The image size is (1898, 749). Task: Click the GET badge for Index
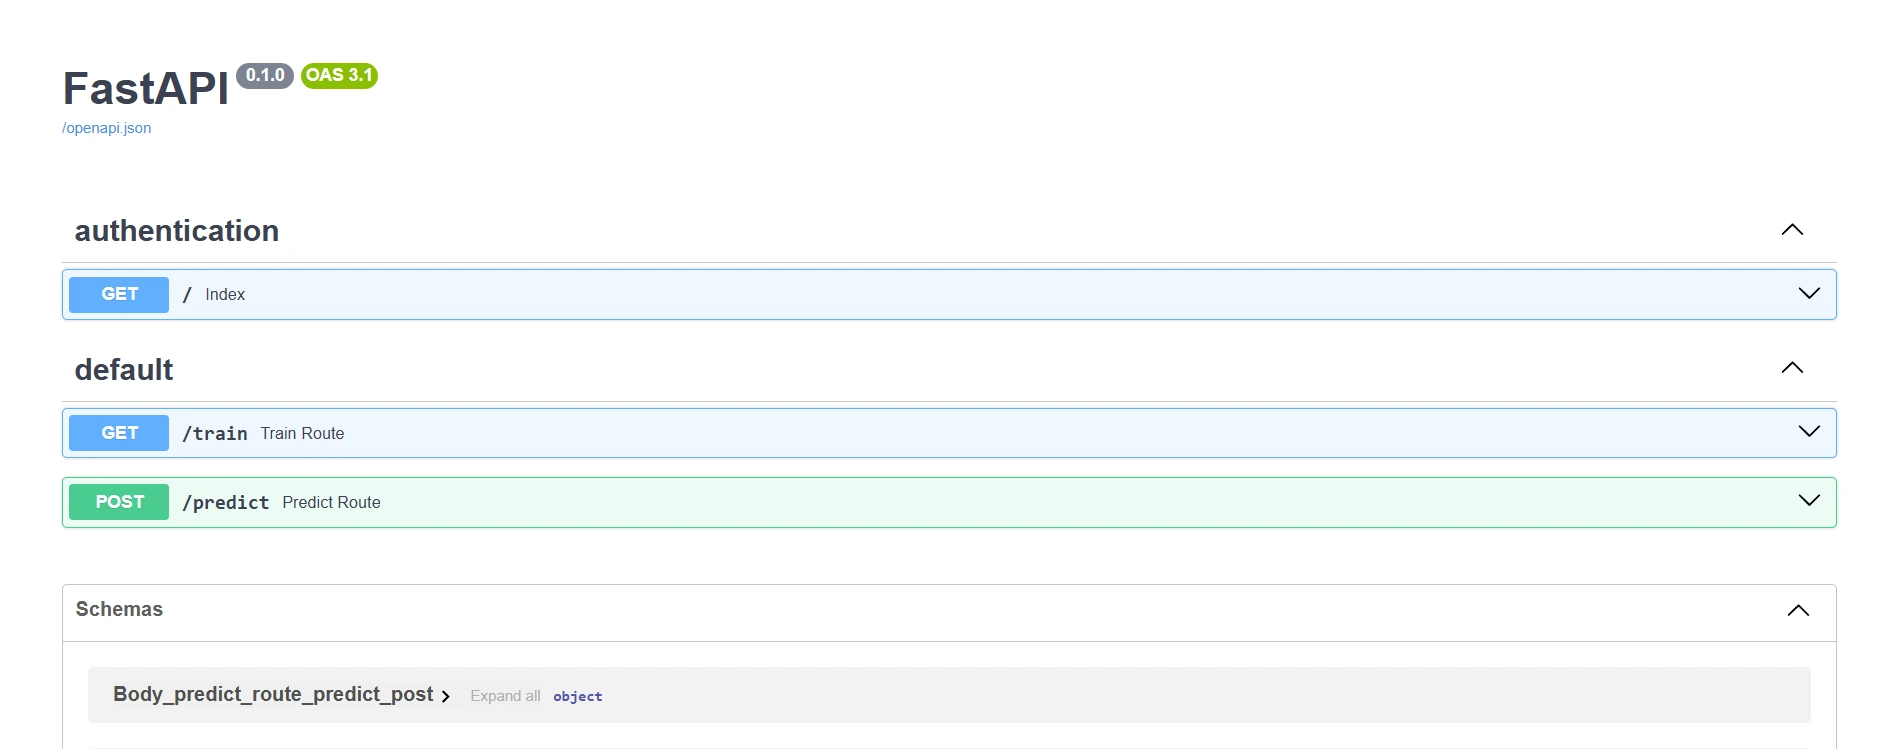click(x=119, y=294)
